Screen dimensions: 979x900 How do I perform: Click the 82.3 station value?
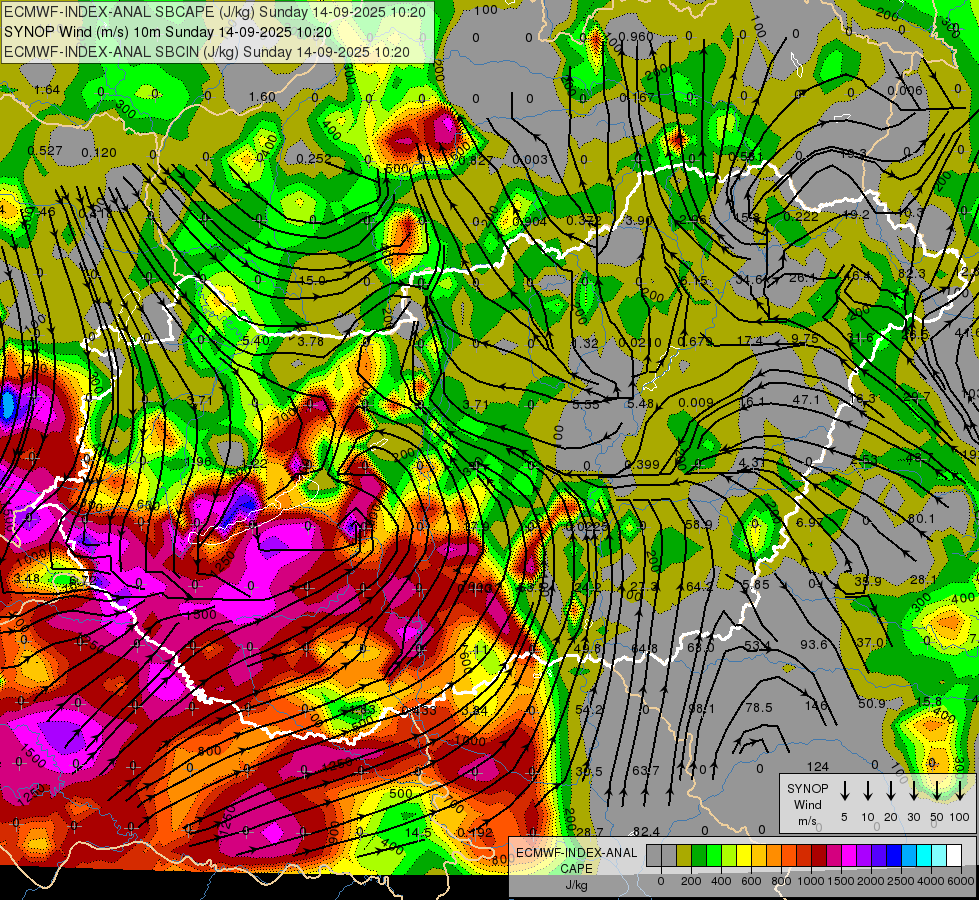pos(912,274)
